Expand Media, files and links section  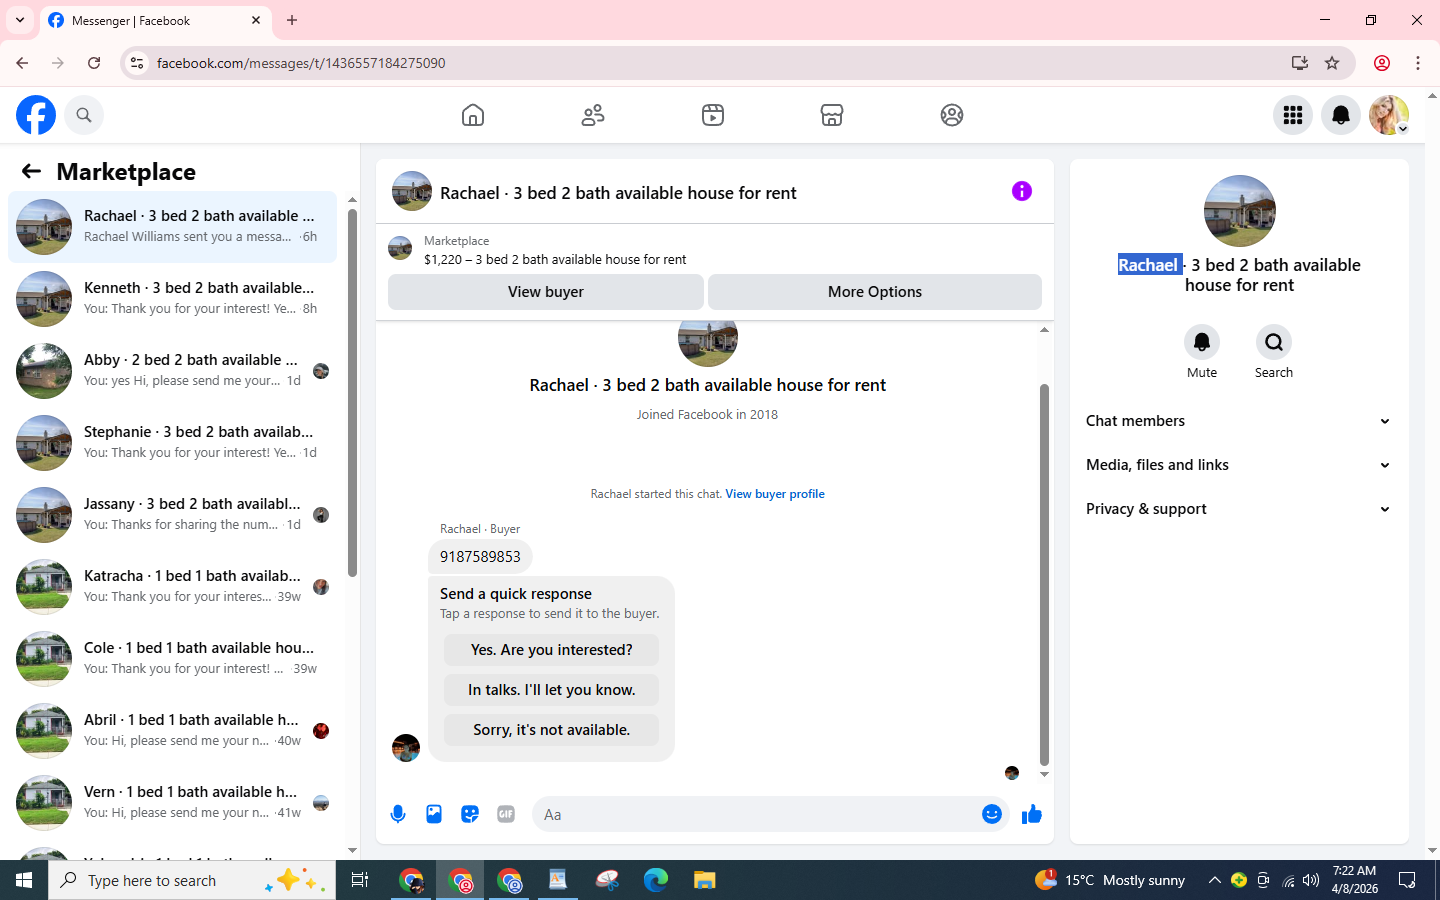pos(1239,465)
